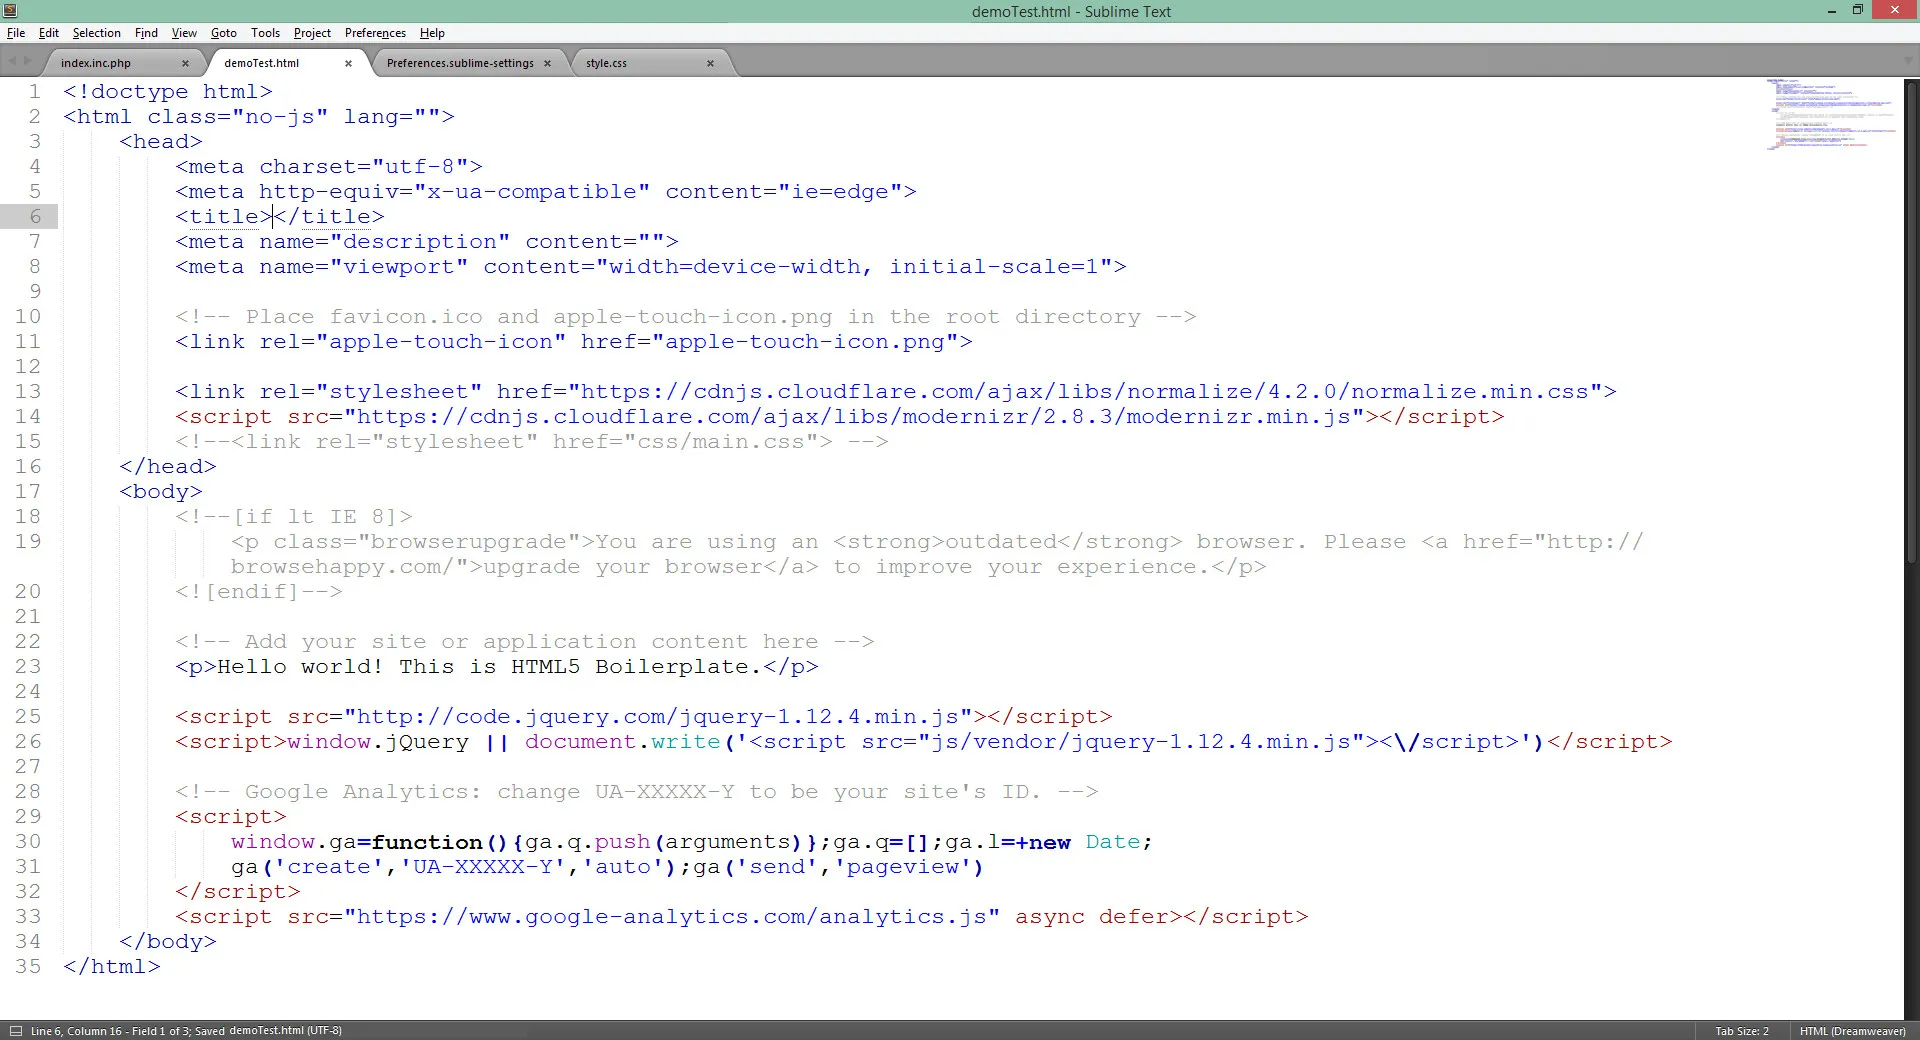Click the "<![endif]-->" line
The width and height of the screenshot is (1920, 1040).
259,592
